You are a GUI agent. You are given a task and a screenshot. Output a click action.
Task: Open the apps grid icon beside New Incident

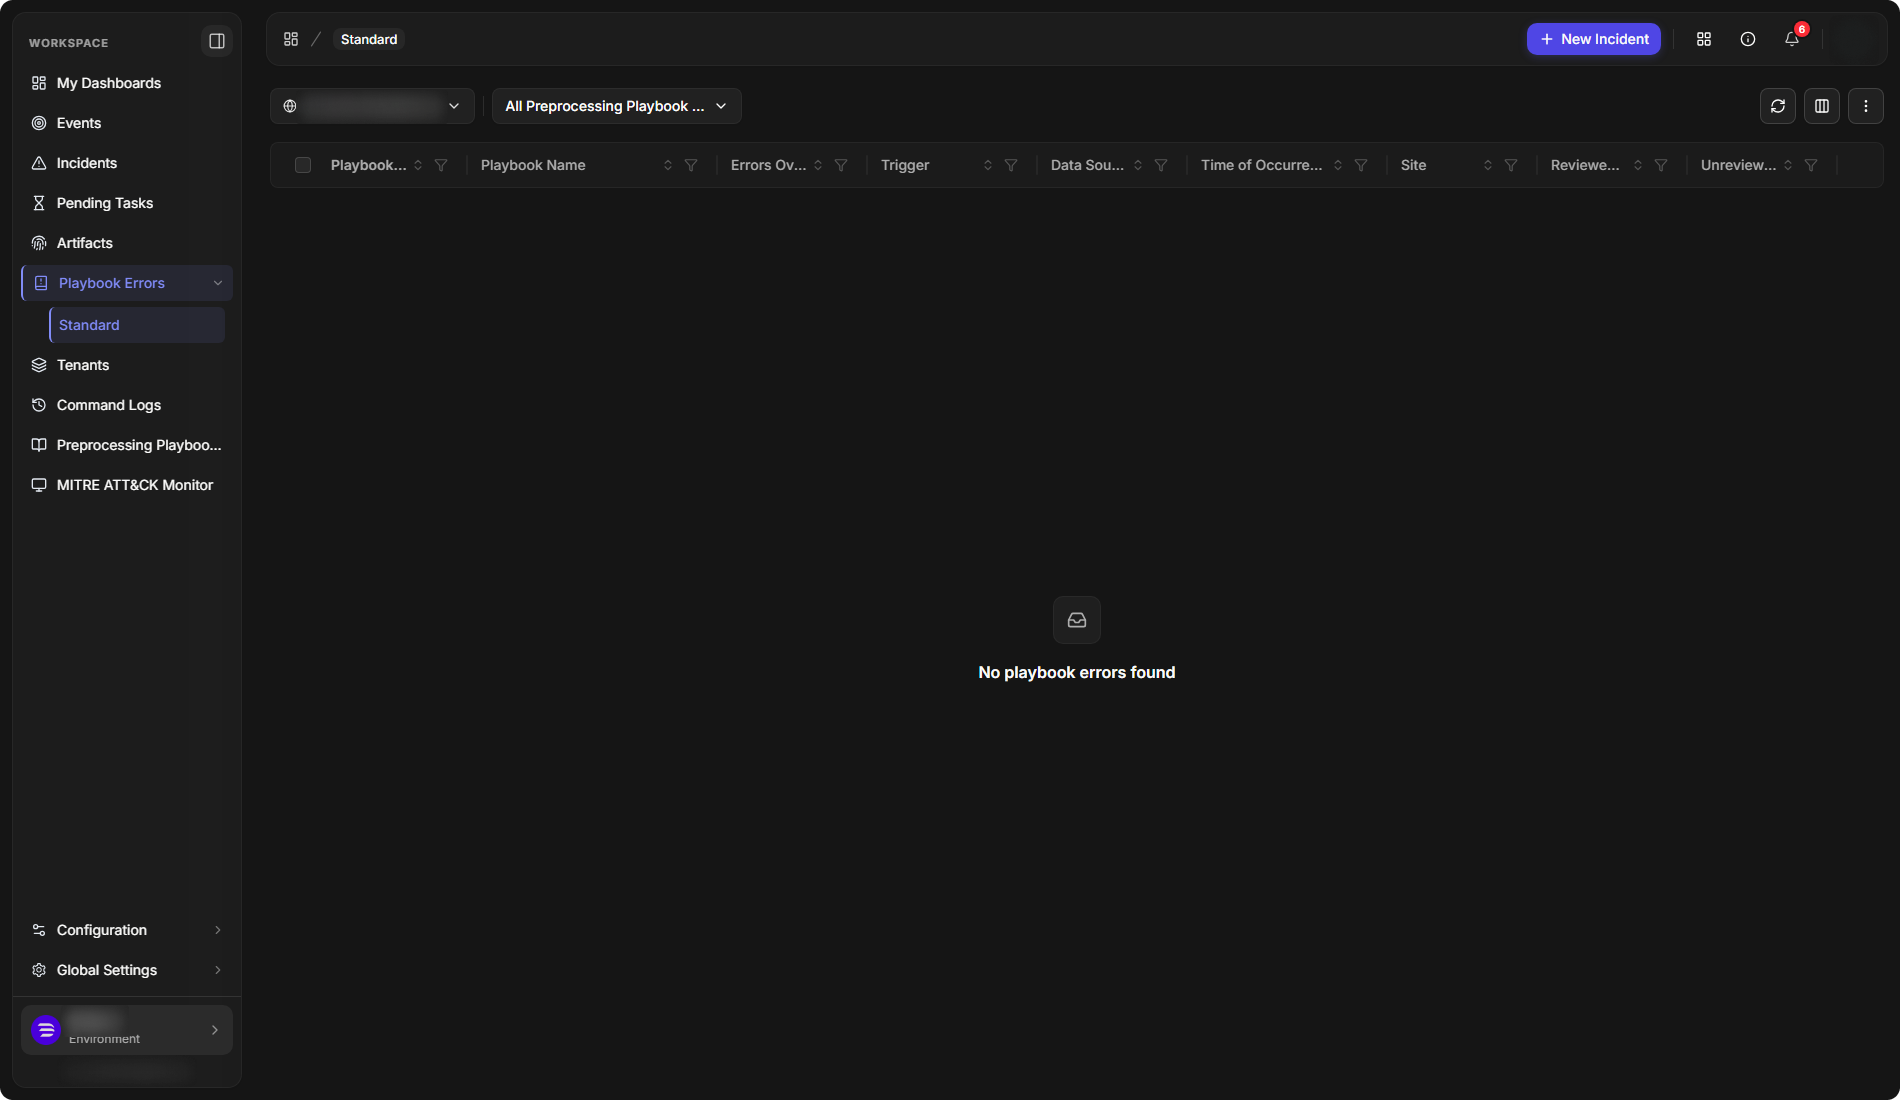coord(1704,39)
